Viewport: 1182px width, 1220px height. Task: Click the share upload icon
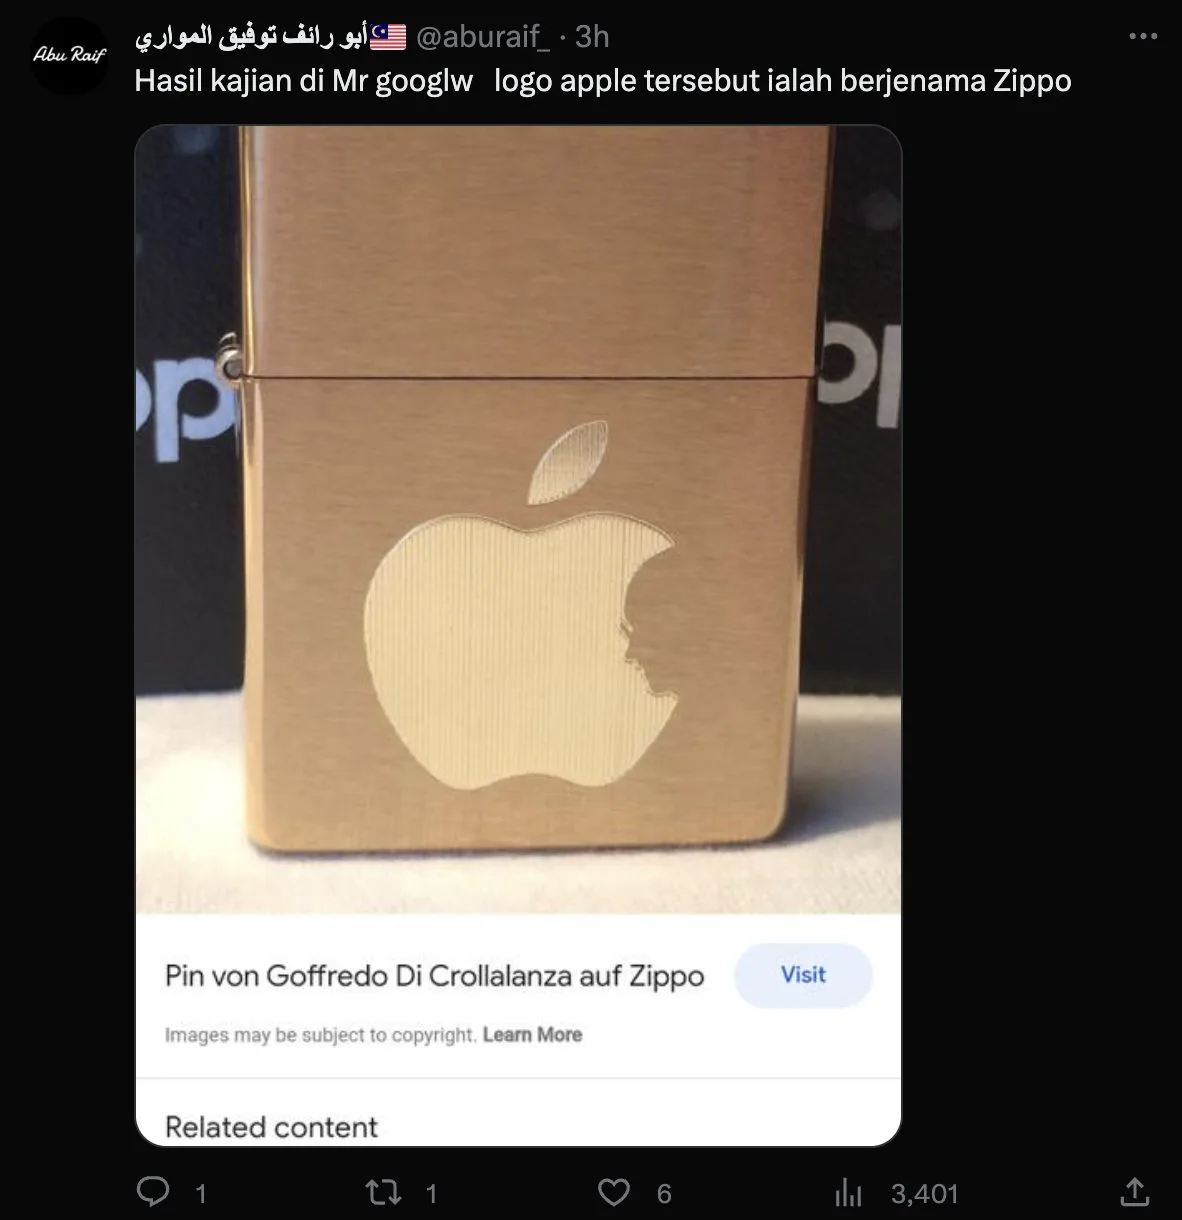[x=1134, y=1191]
